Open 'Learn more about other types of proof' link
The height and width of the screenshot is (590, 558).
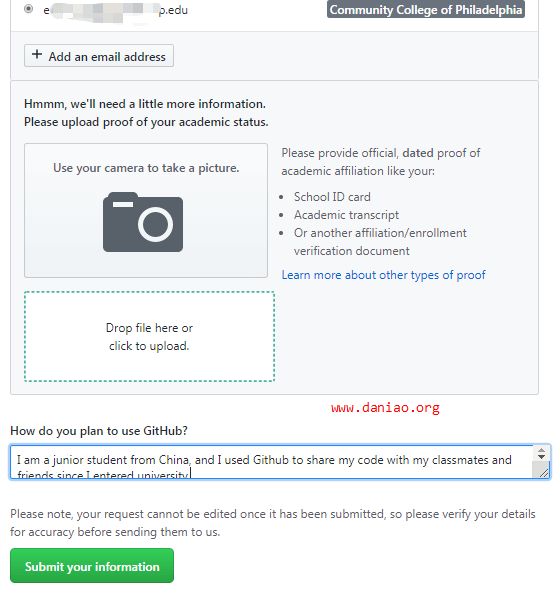pos(383,275)
